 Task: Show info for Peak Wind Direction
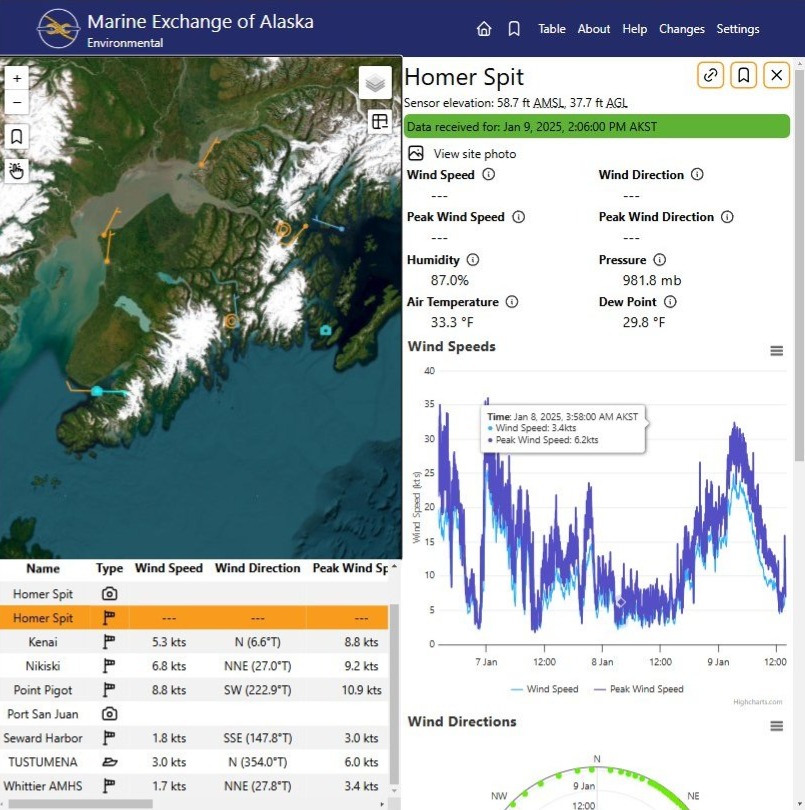coord(727,217)
